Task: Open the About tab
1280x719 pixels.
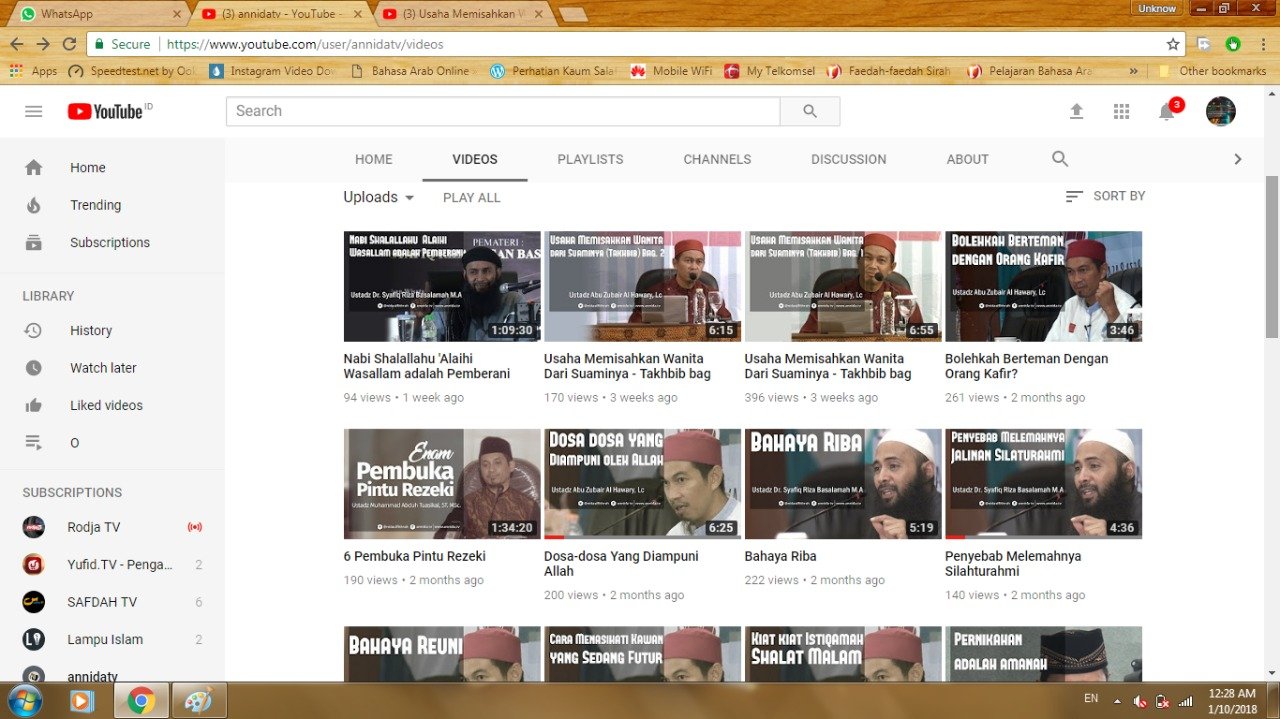Action: (x=967, y=159)
